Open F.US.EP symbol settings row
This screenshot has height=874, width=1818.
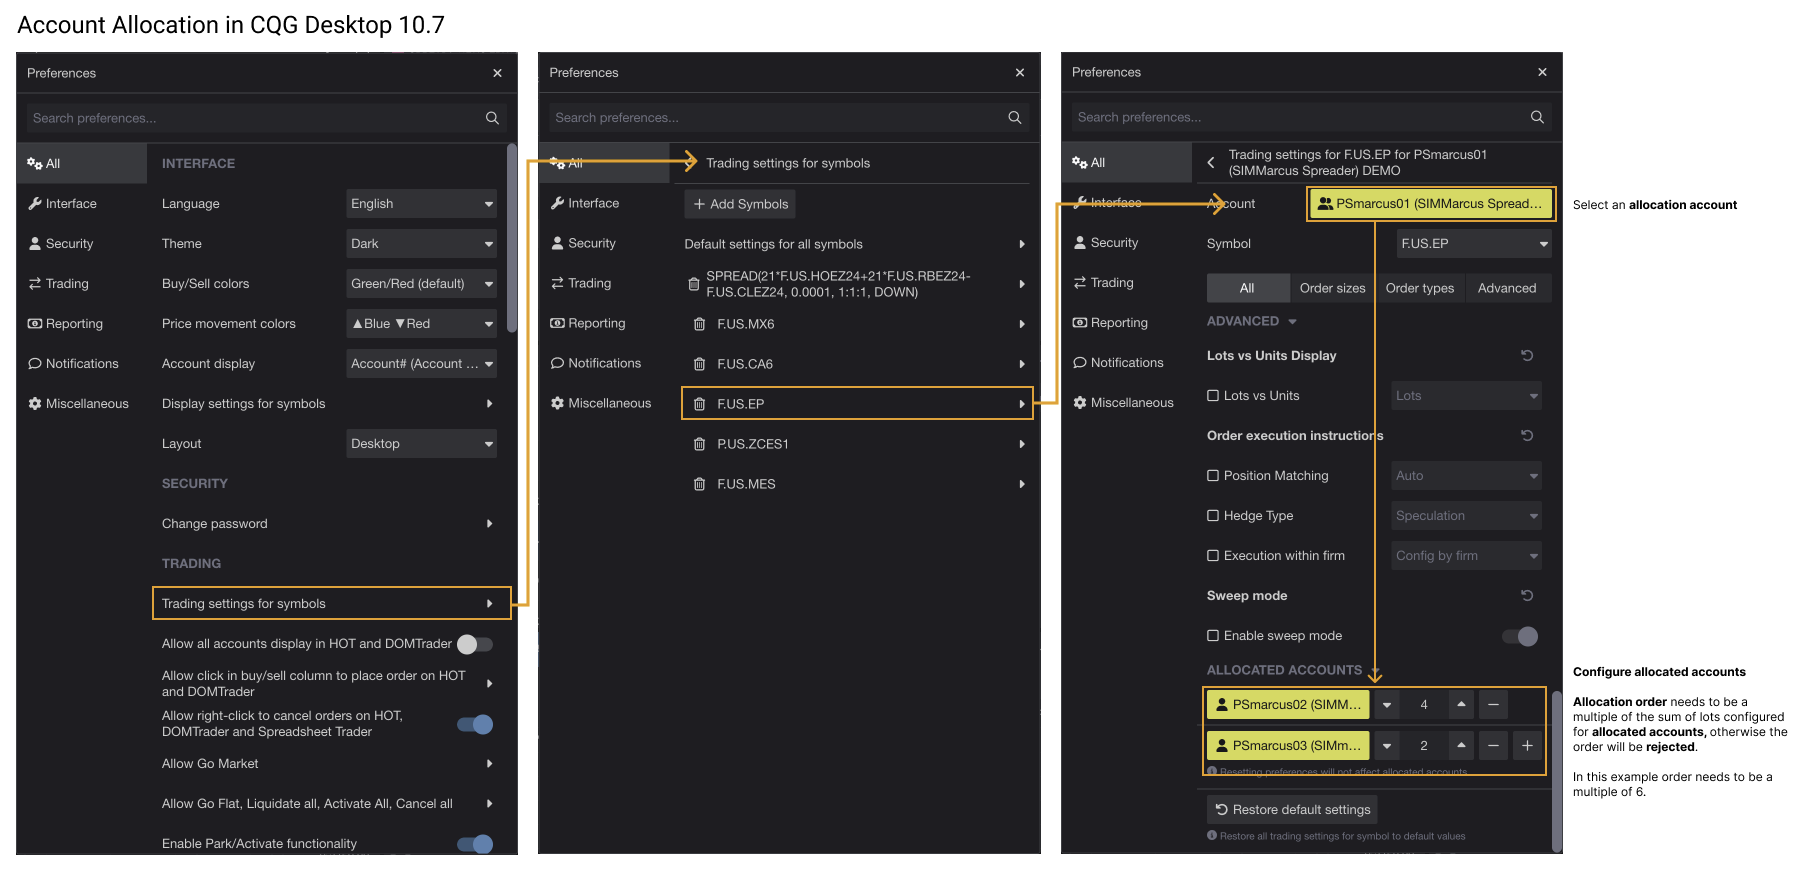point(856,404)
